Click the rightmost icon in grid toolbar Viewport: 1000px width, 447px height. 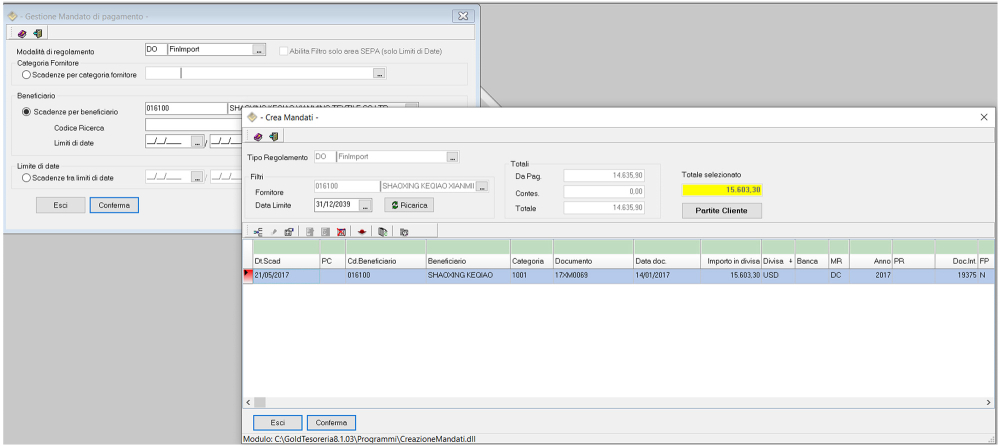point(404,231)
